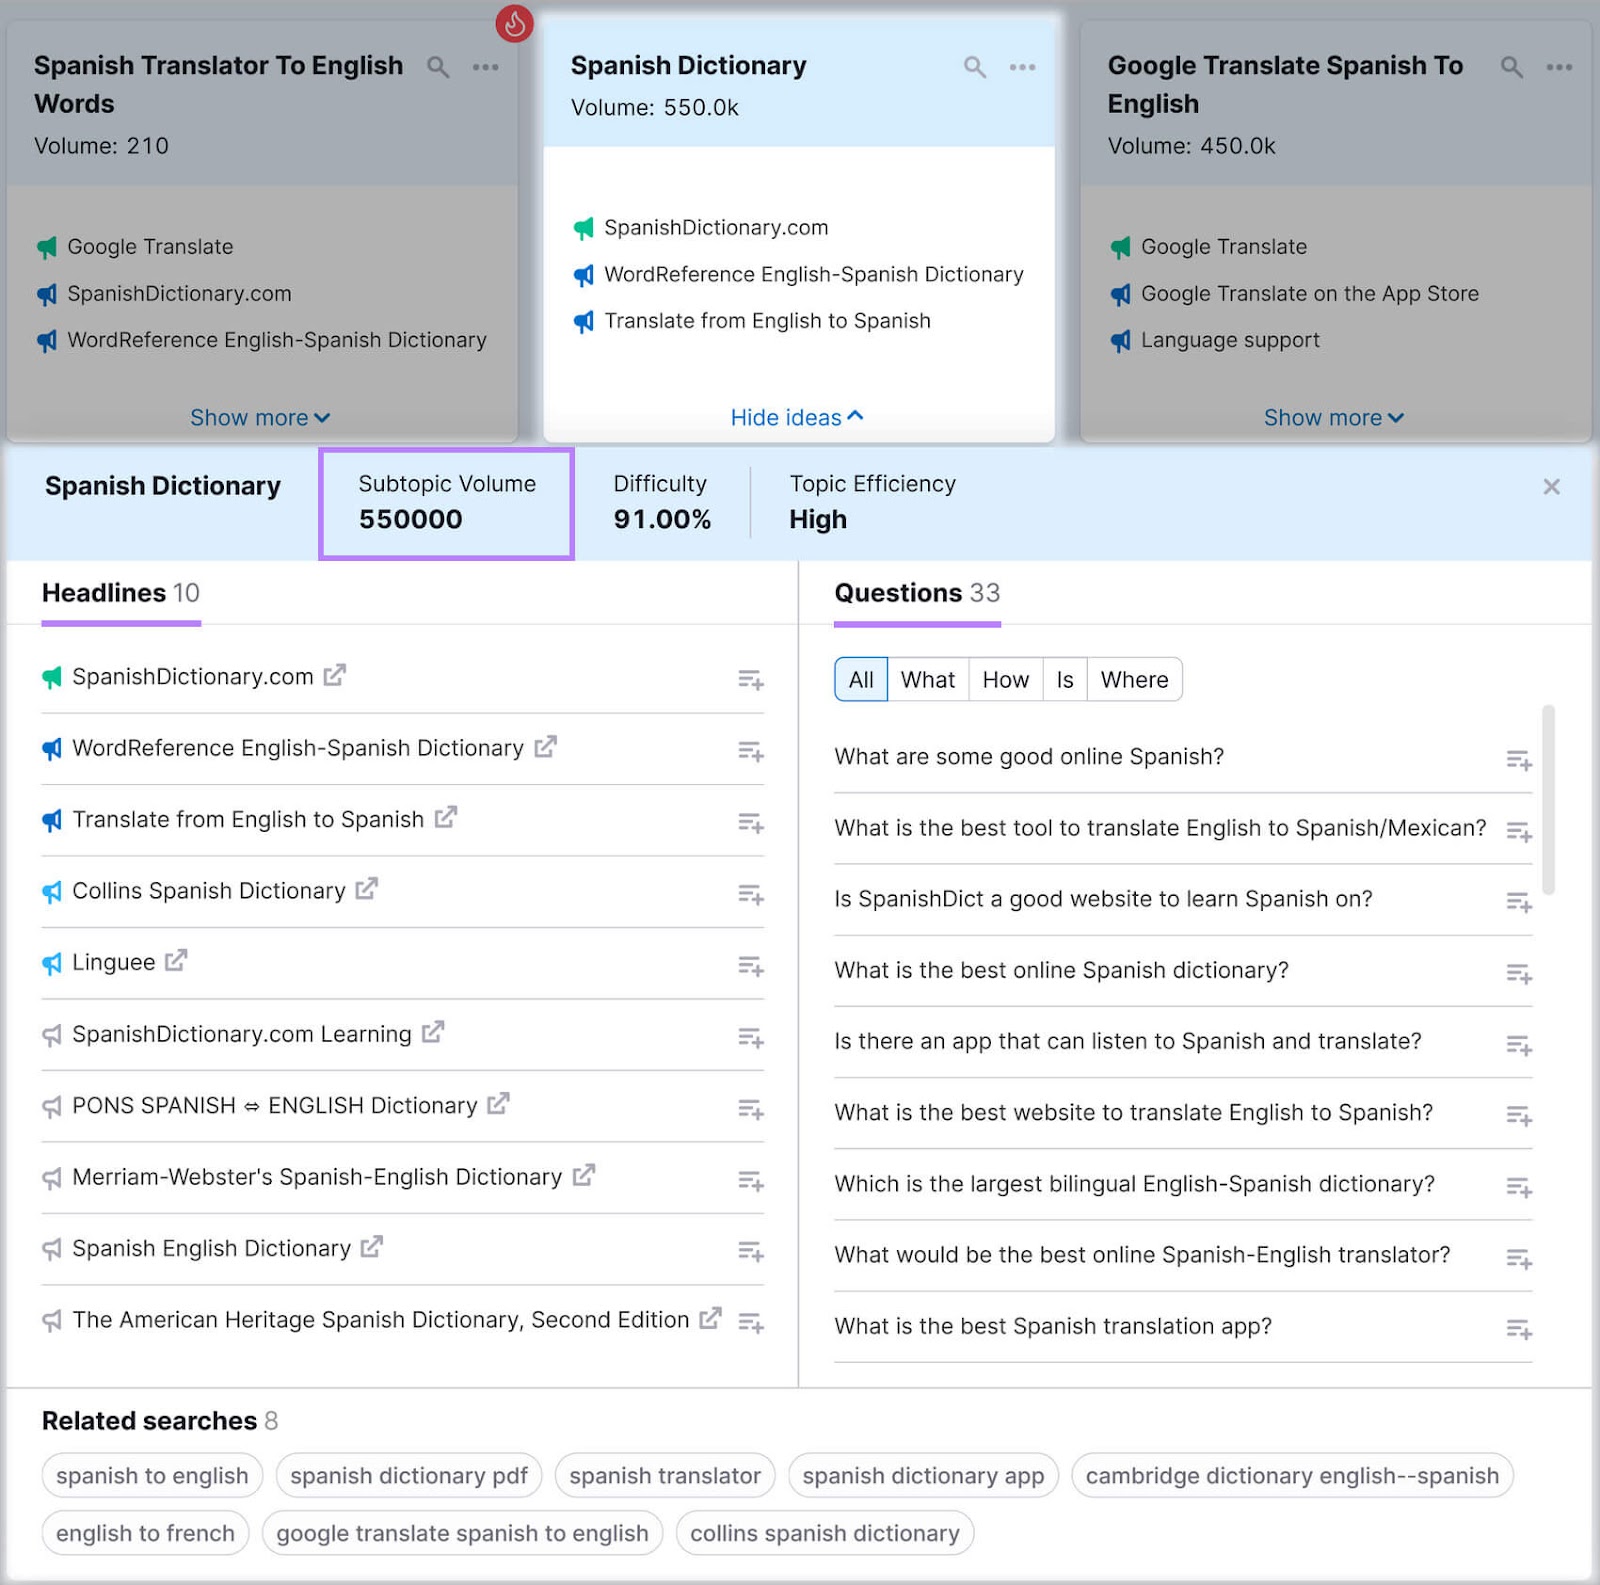The height and width of the screenshot is (1585, 1600).
Task: Select the 'Where' filter tab
Action: [x=1134, y=679]
